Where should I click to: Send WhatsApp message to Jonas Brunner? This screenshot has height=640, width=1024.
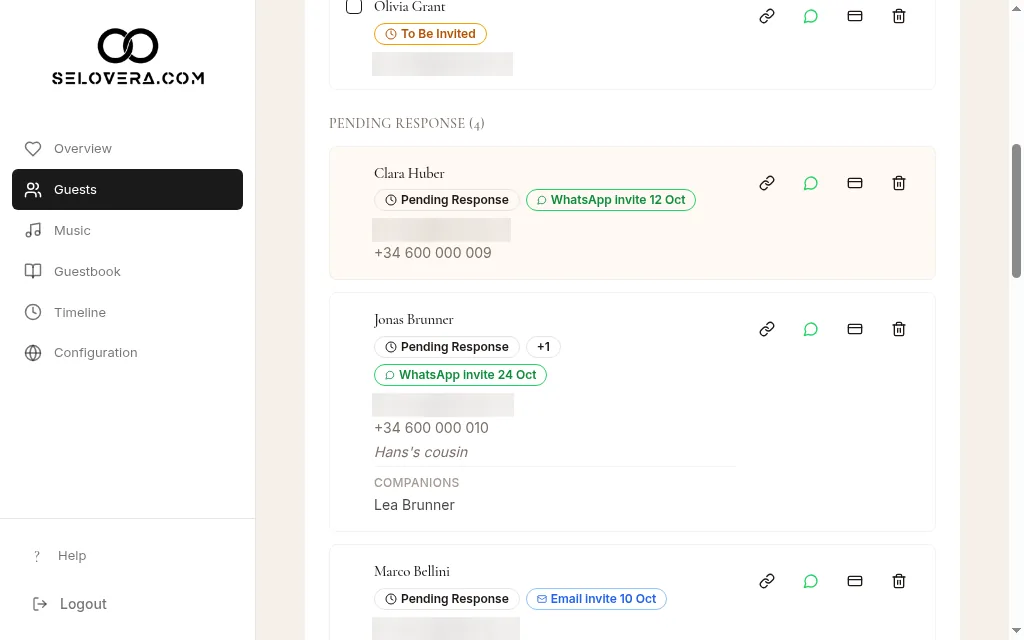click(x=810, y=329)
